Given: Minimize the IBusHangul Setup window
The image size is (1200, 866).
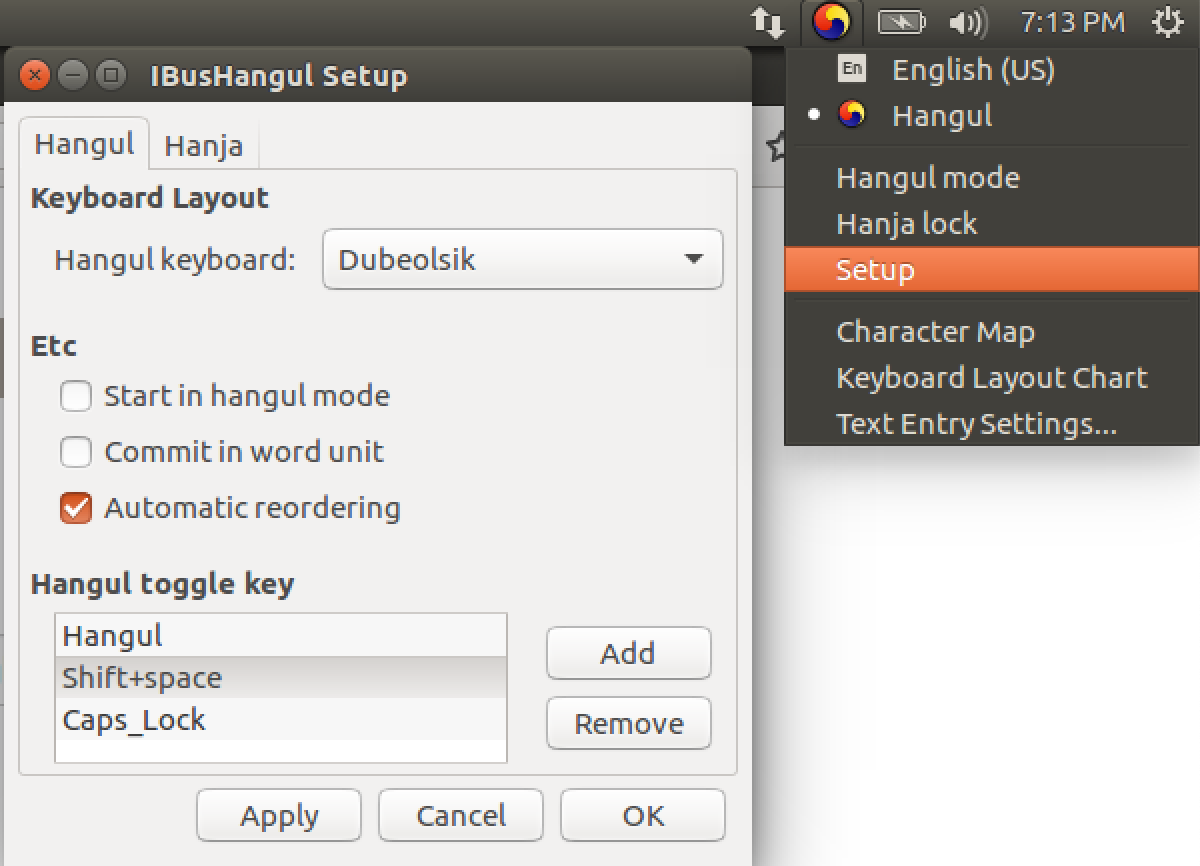Looking at the screenshot, I should pyautogui.click(x=72, y=75).
